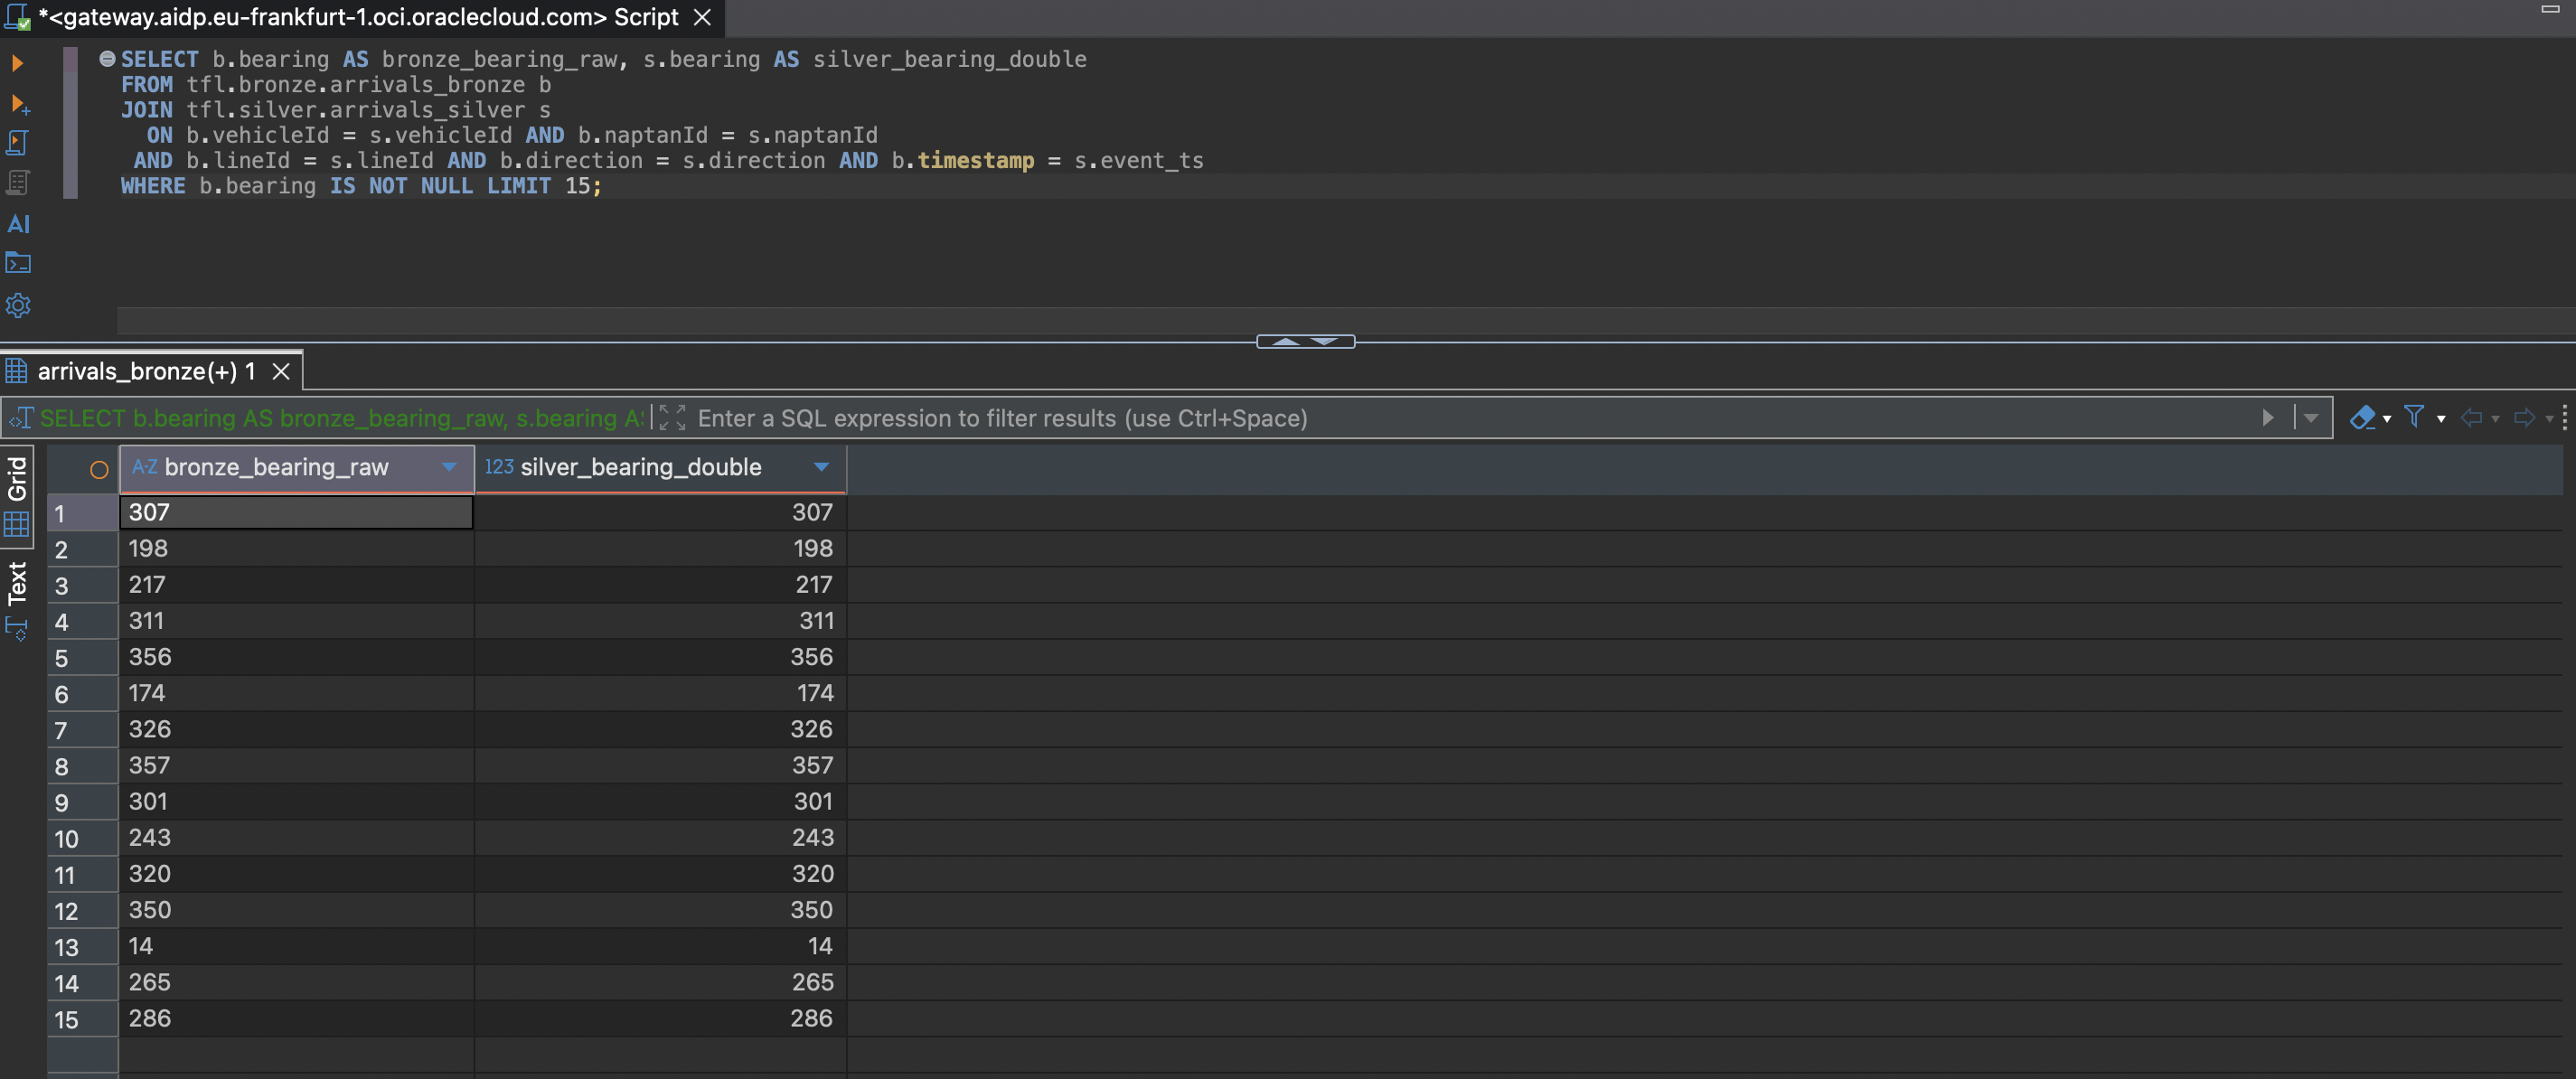Select row number 15 header
This screenshot has height=1079, width=2576.
click(x=82, y=1019)
